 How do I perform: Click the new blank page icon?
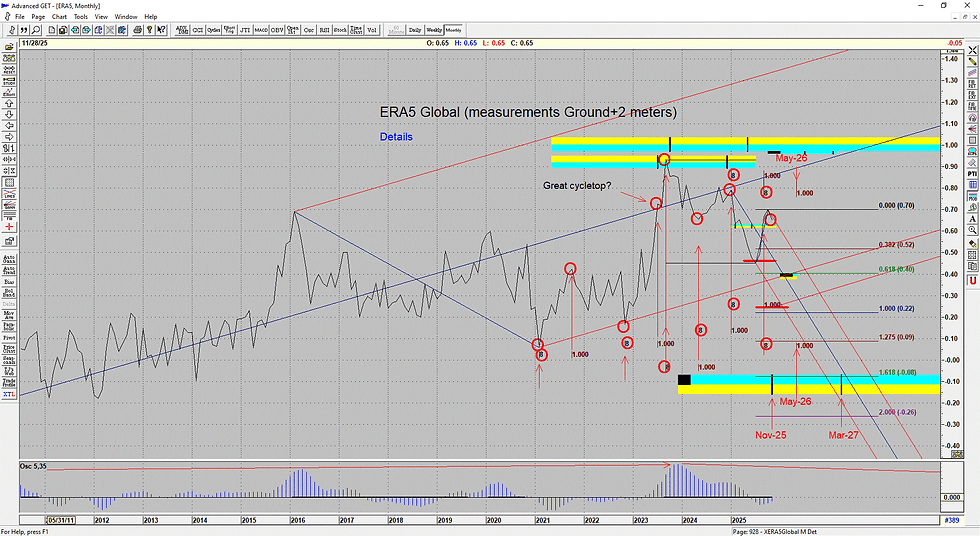52,30
